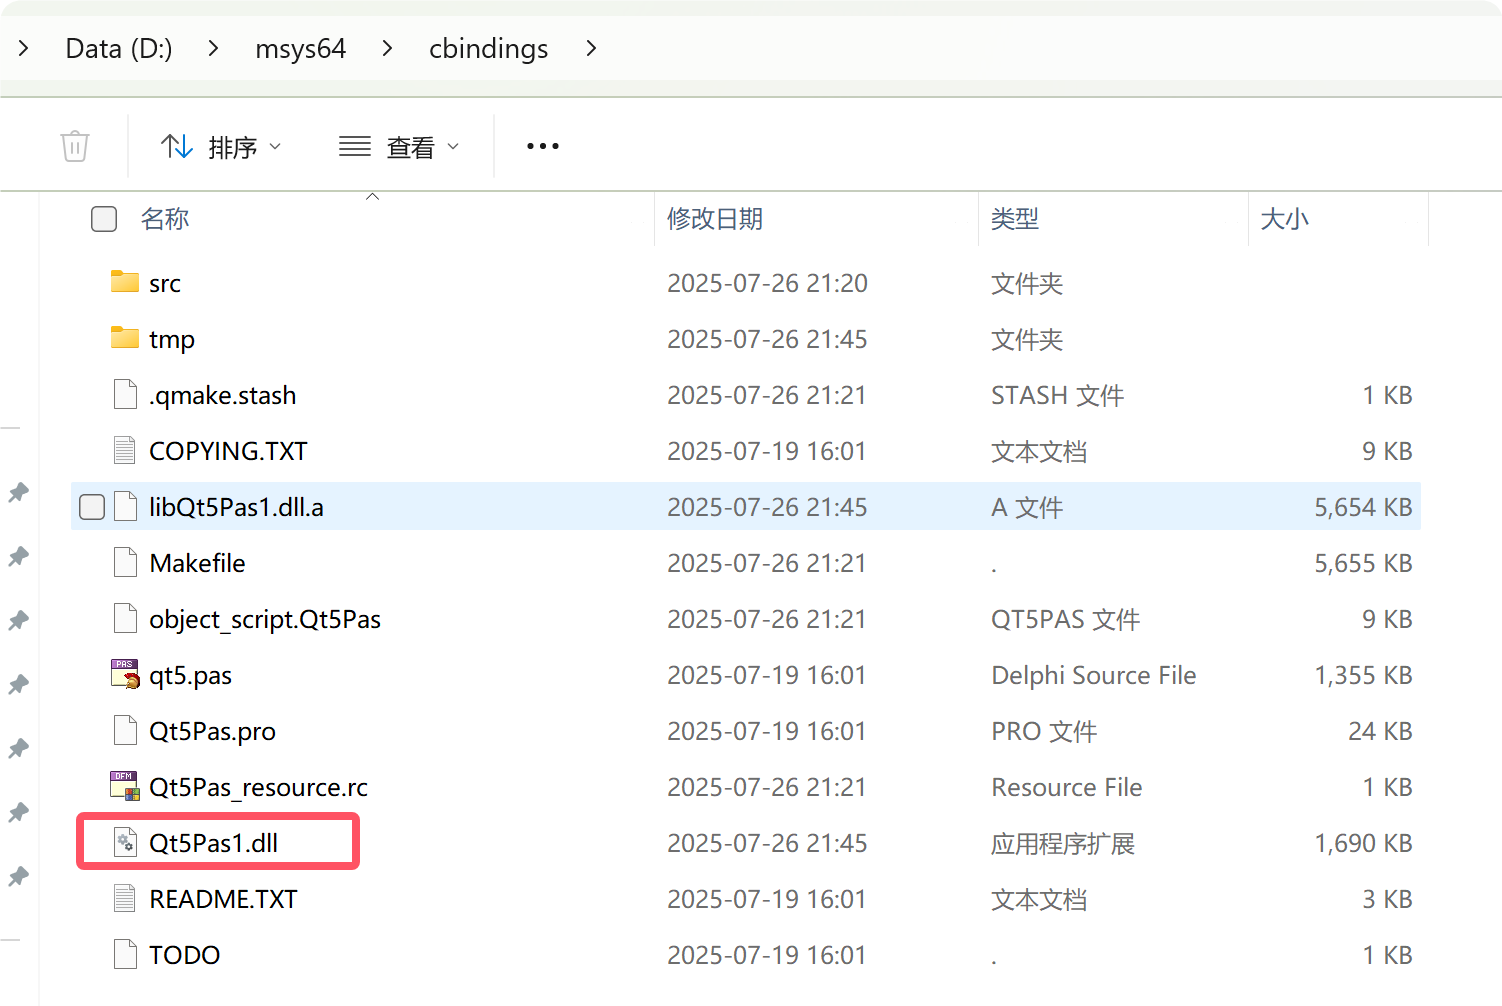Click the gear icon on Qt5Pas1.dll
The width and height of the screenshot is (1502, 1006).
pyautogui.click(x=125, y=841)
